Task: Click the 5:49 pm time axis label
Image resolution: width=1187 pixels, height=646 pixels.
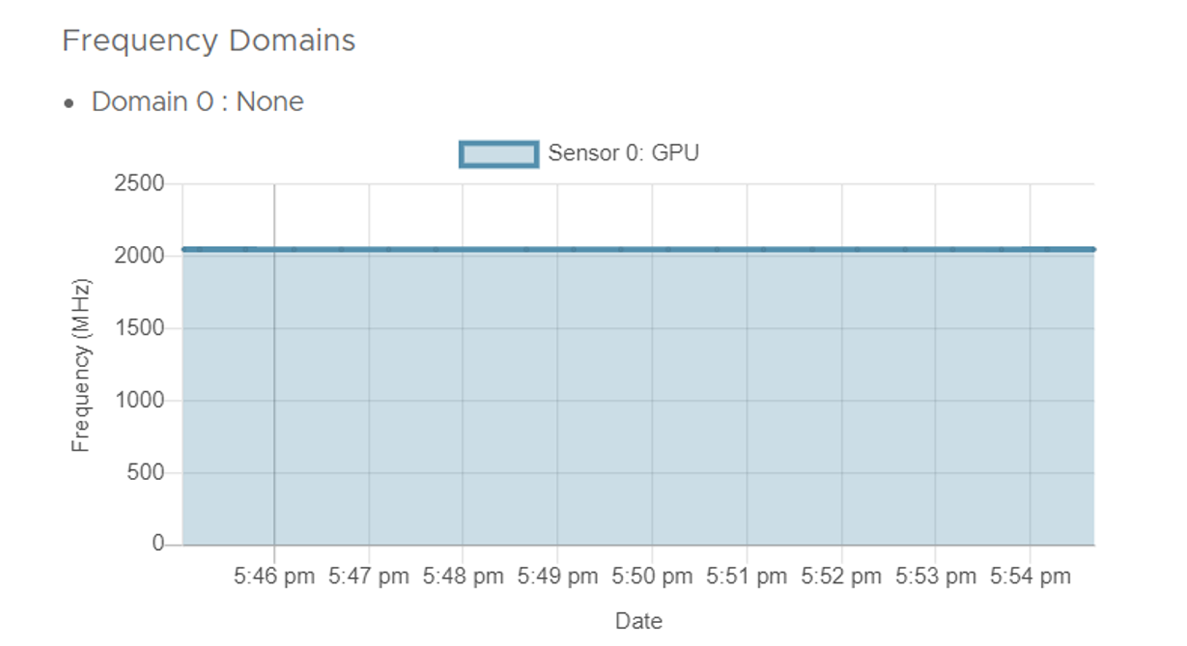Action: click(x=558, y=577)
